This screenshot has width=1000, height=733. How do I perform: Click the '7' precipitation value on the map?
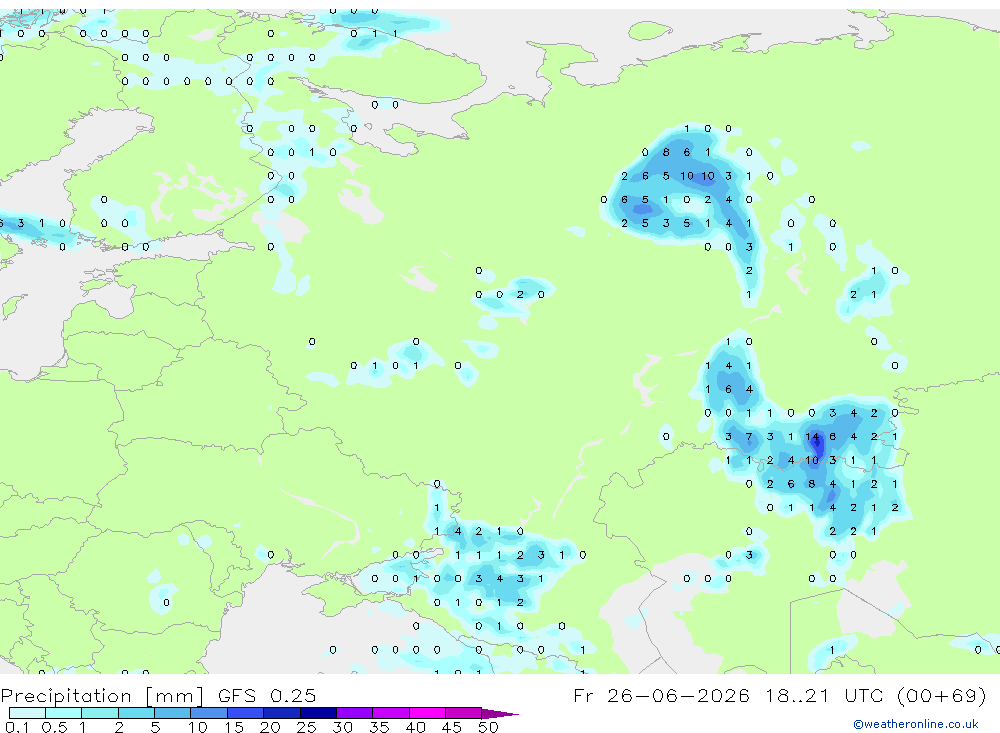pyautogui.click(x=749, y=437)
